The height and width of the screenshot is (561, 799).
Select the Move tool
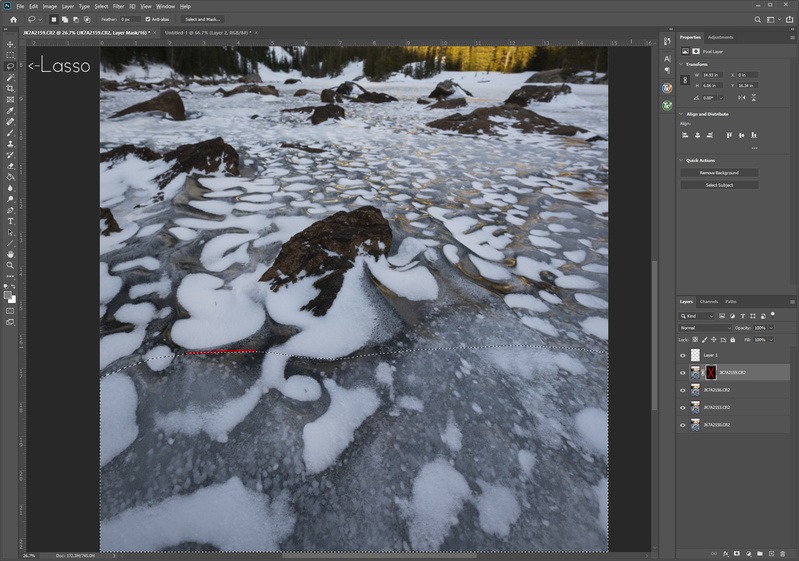click(x=10, y=44)
